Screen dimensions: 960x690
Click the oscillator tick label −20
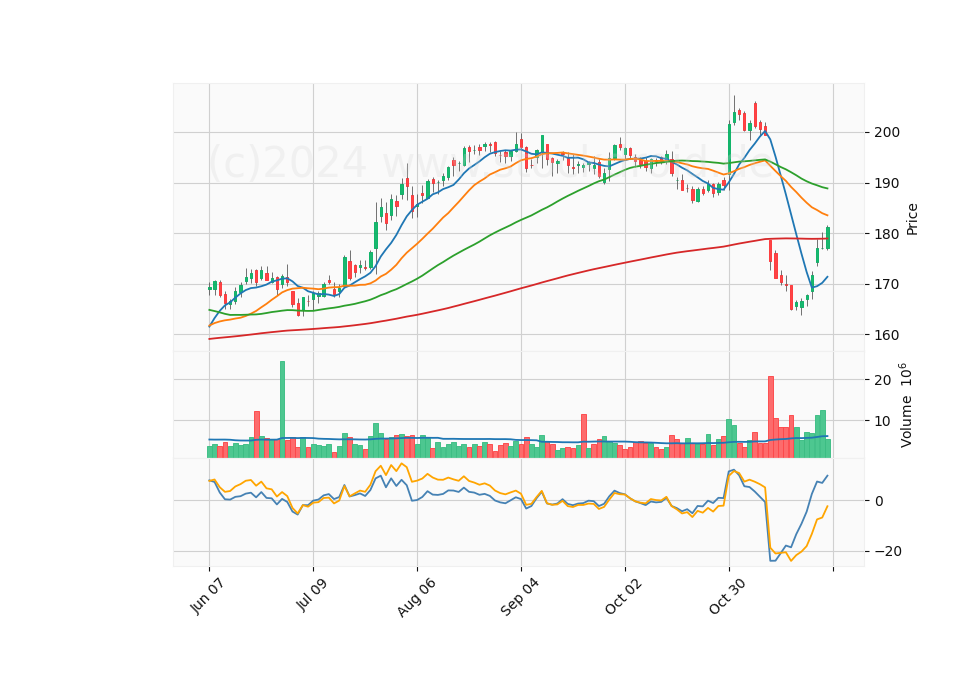tap(887, 551)
